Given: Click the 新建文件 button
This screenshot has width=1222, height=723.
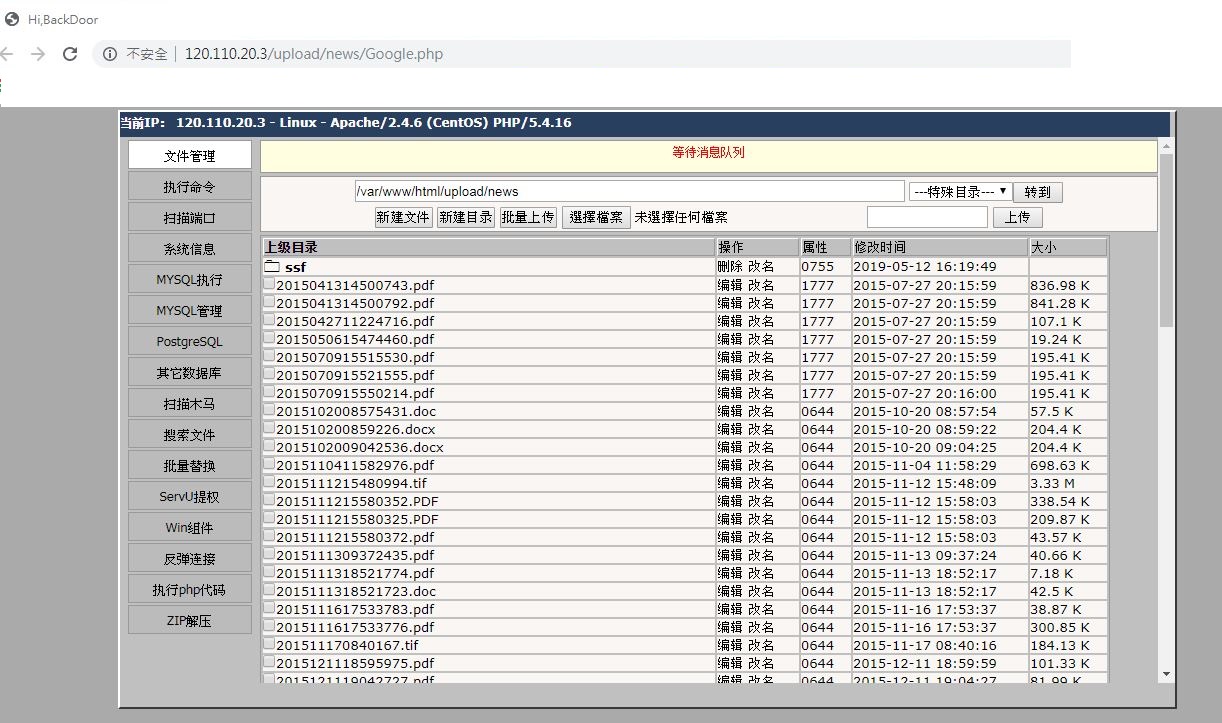Looking at the screenshot, I should [x=403, y=217].
